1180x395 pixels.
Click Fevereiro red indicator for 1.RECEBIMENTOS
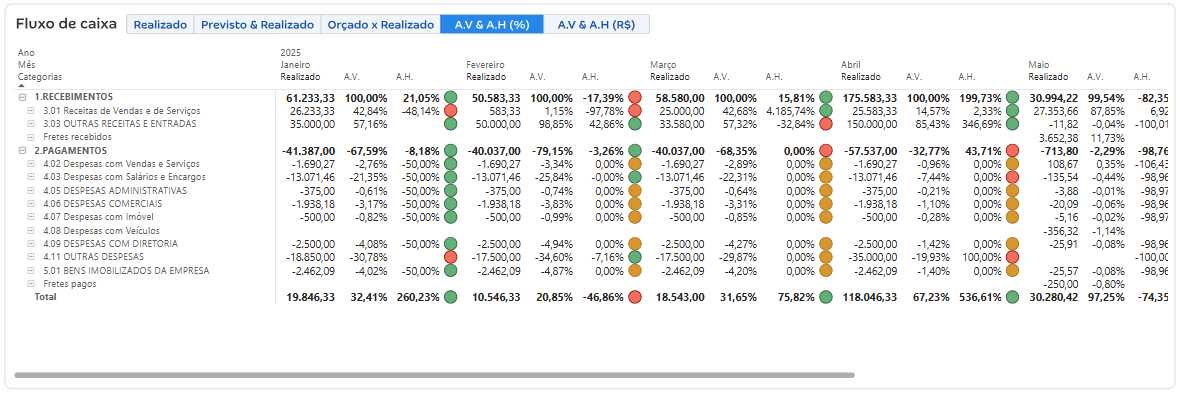(x=635, y=97)
